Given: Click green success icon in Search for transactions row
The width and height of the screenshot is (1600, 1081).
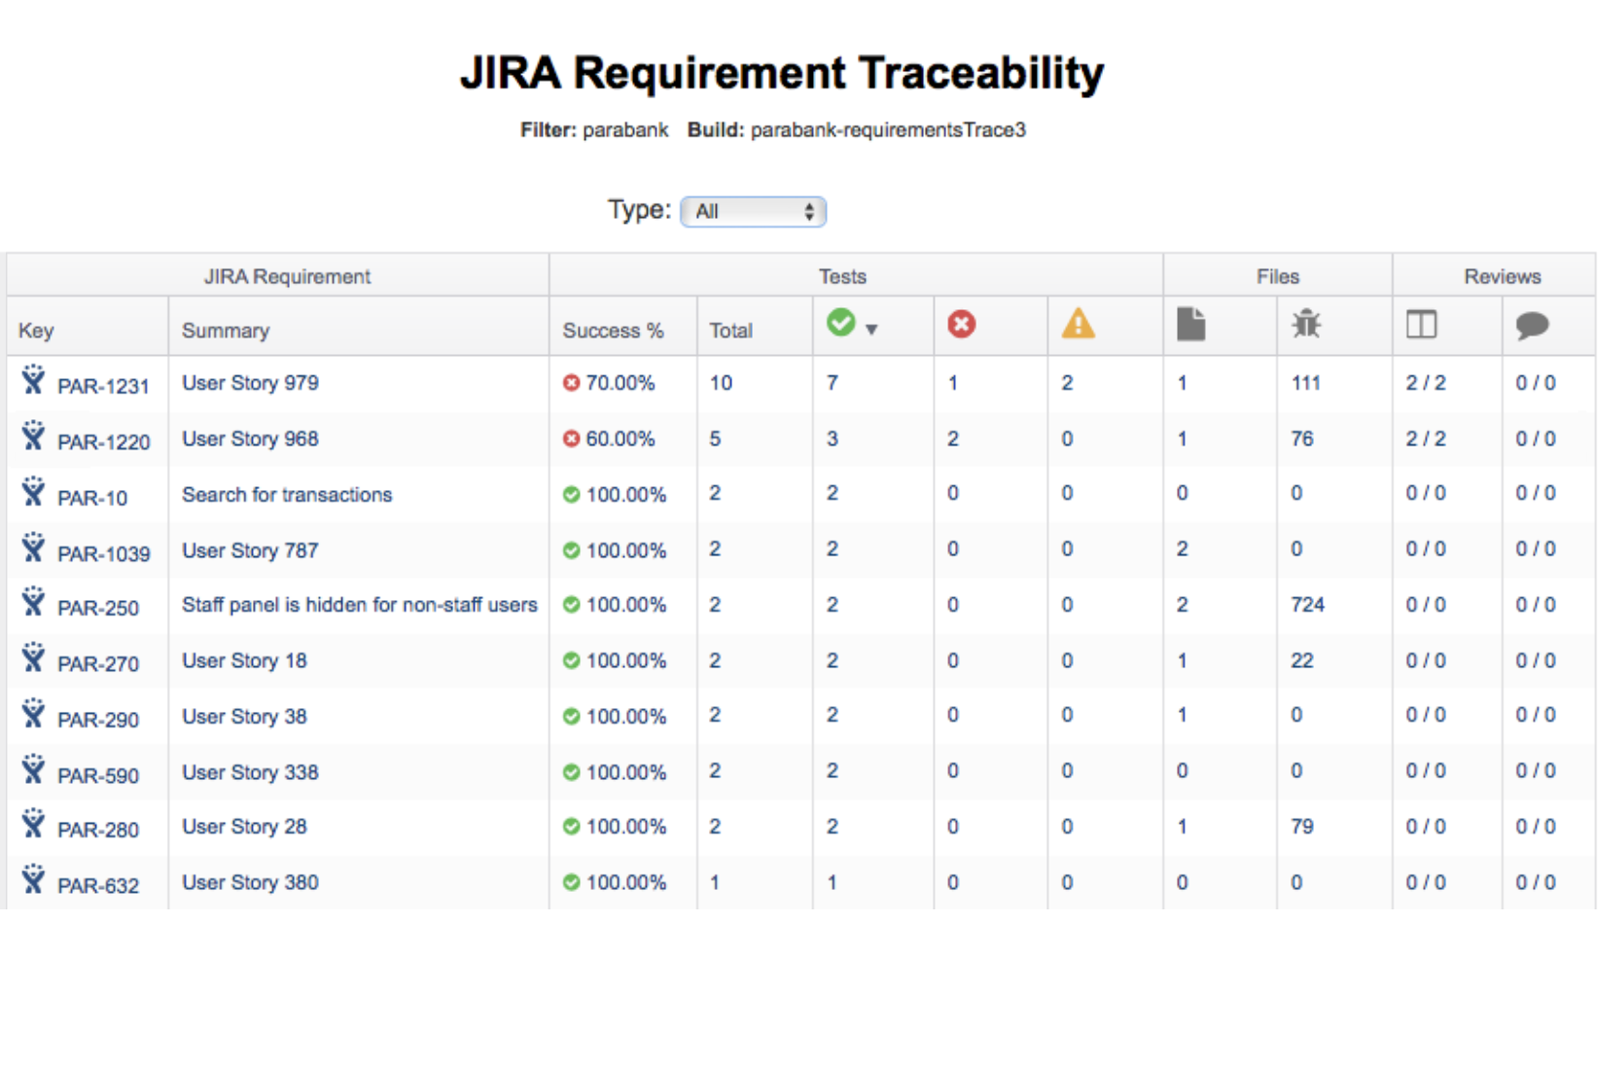Looking at the screenshot, I should (571, 495).
